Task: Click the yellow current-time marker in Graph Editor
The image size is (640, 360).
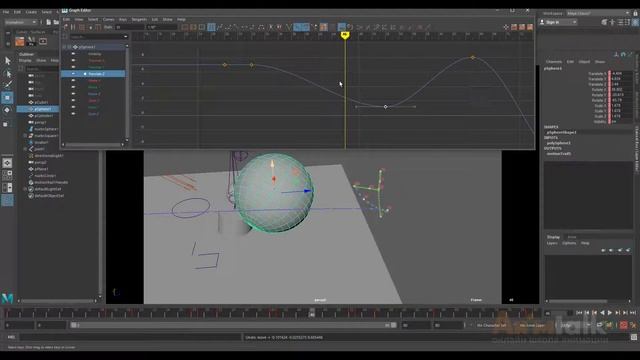Action: point(345,36)
